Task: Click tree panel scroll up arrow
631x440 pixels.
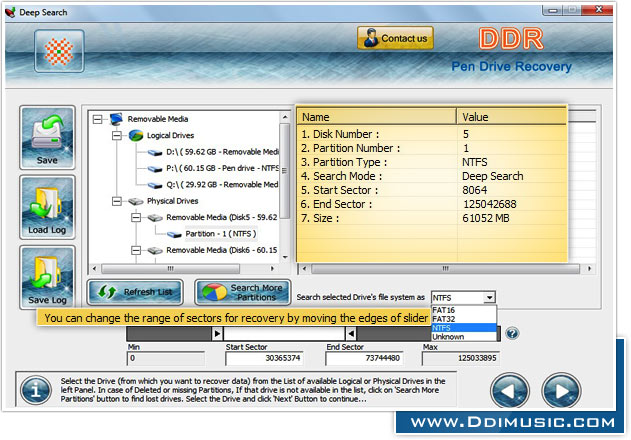Action: (285, 117)
